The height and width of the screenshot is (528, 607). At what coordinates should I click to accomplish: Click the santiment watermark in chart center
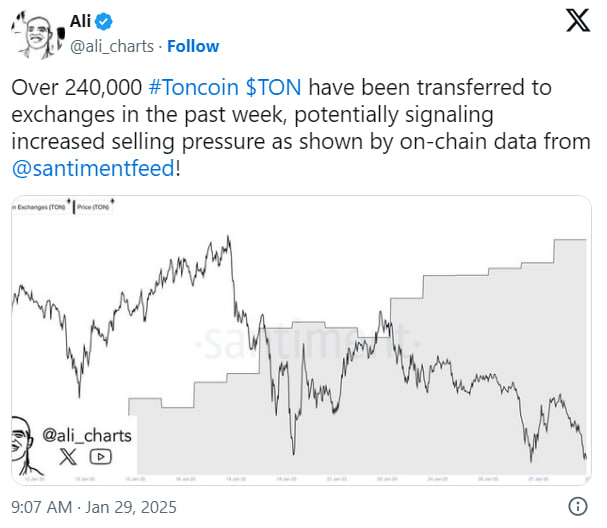[x=300, y=343]
